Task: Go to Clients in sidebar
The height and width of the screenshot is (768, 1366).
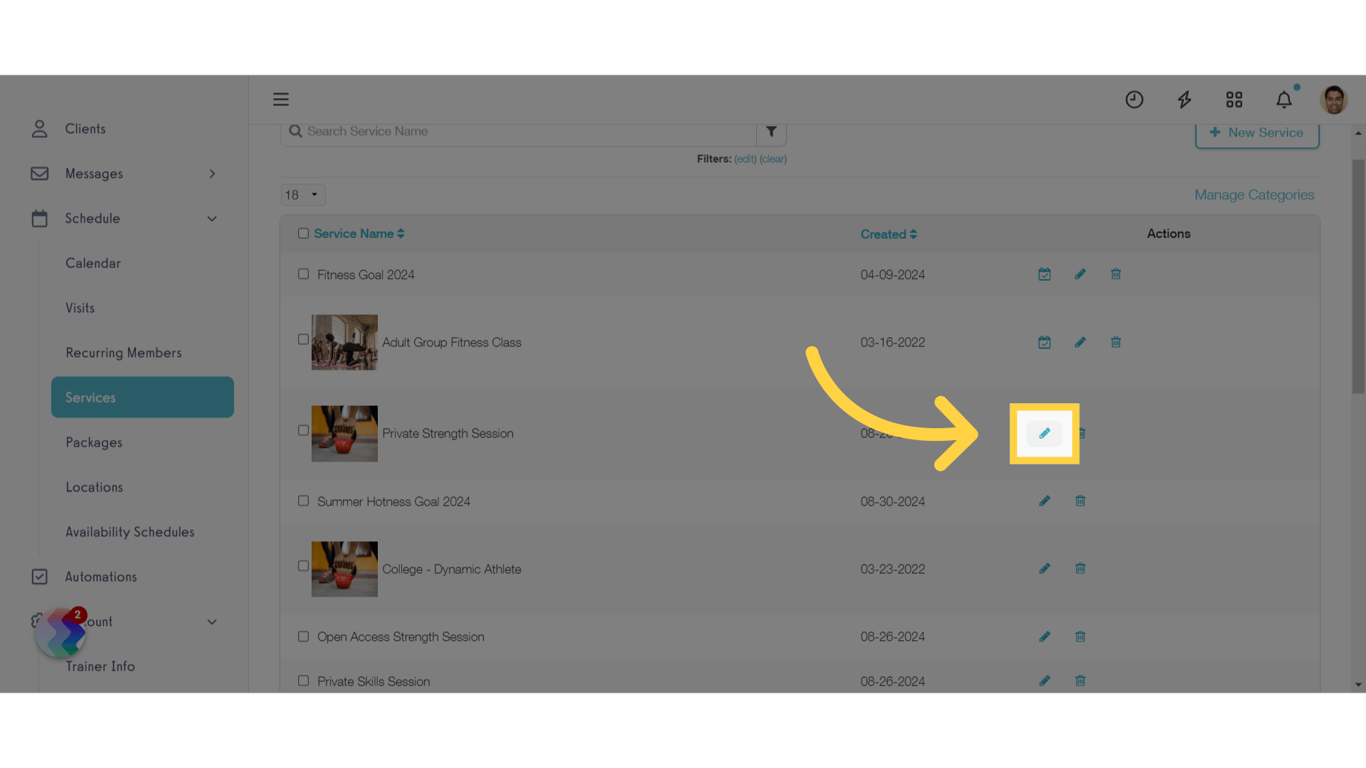Action: click(x=85, y=129)
